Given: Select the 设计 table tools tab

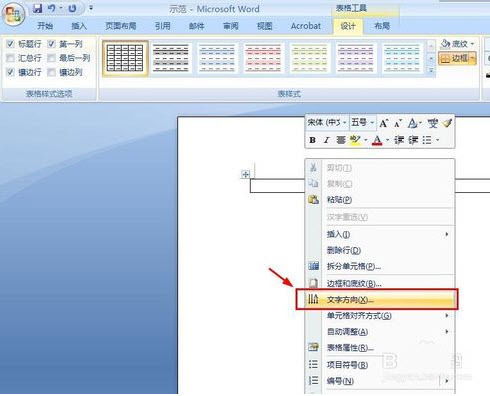Looking at the screenshot, I should point(348,26).
